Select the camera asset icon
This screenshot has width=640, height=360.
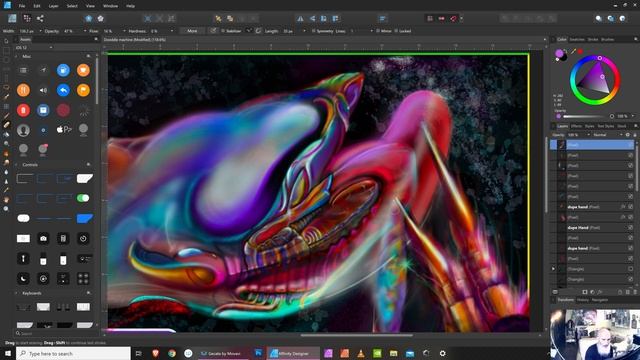tap(43, 238)
